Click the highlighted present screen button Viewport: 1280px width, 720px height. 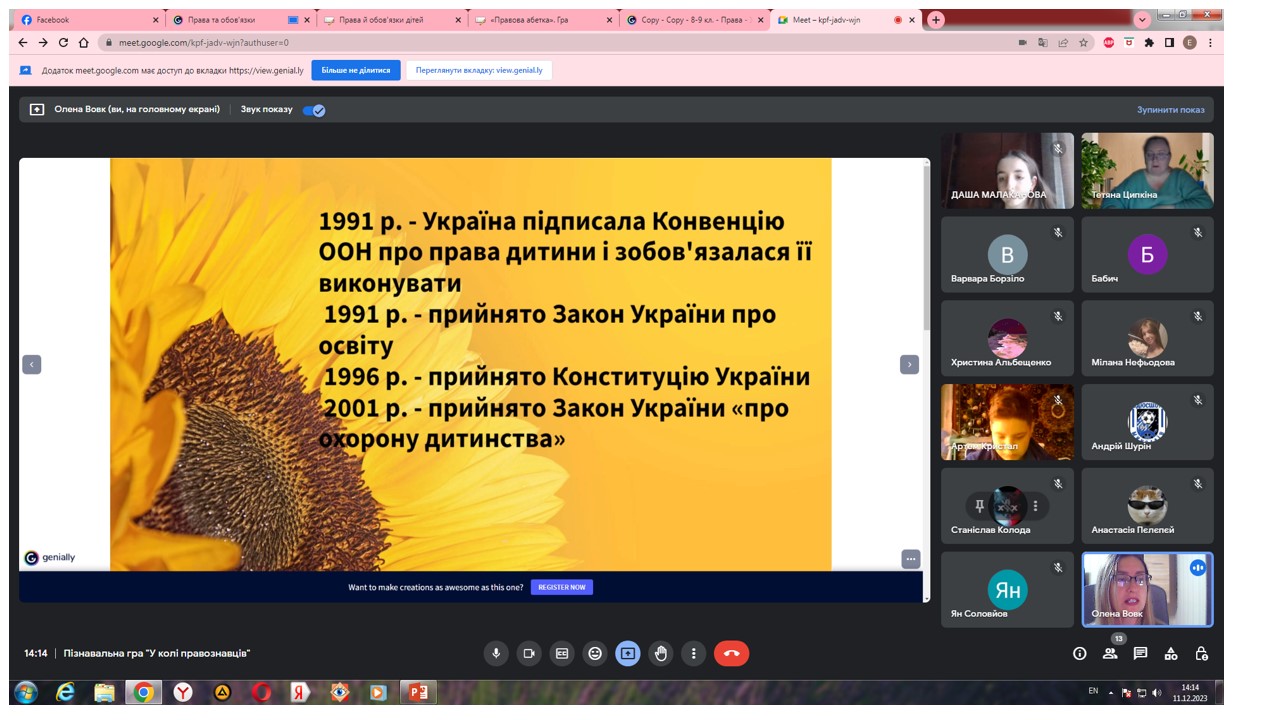[628, 653]
